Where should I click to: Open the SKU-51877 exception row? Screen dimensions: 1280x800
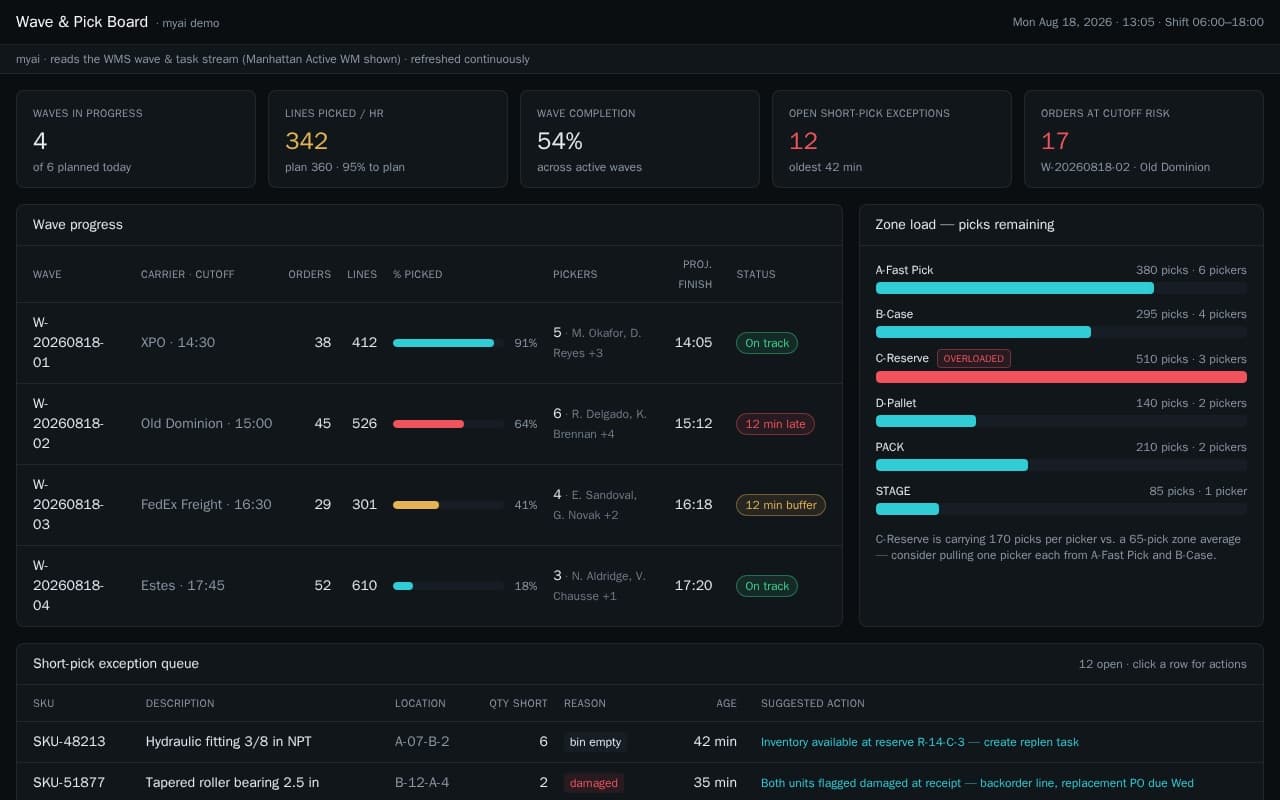(640, 782)
